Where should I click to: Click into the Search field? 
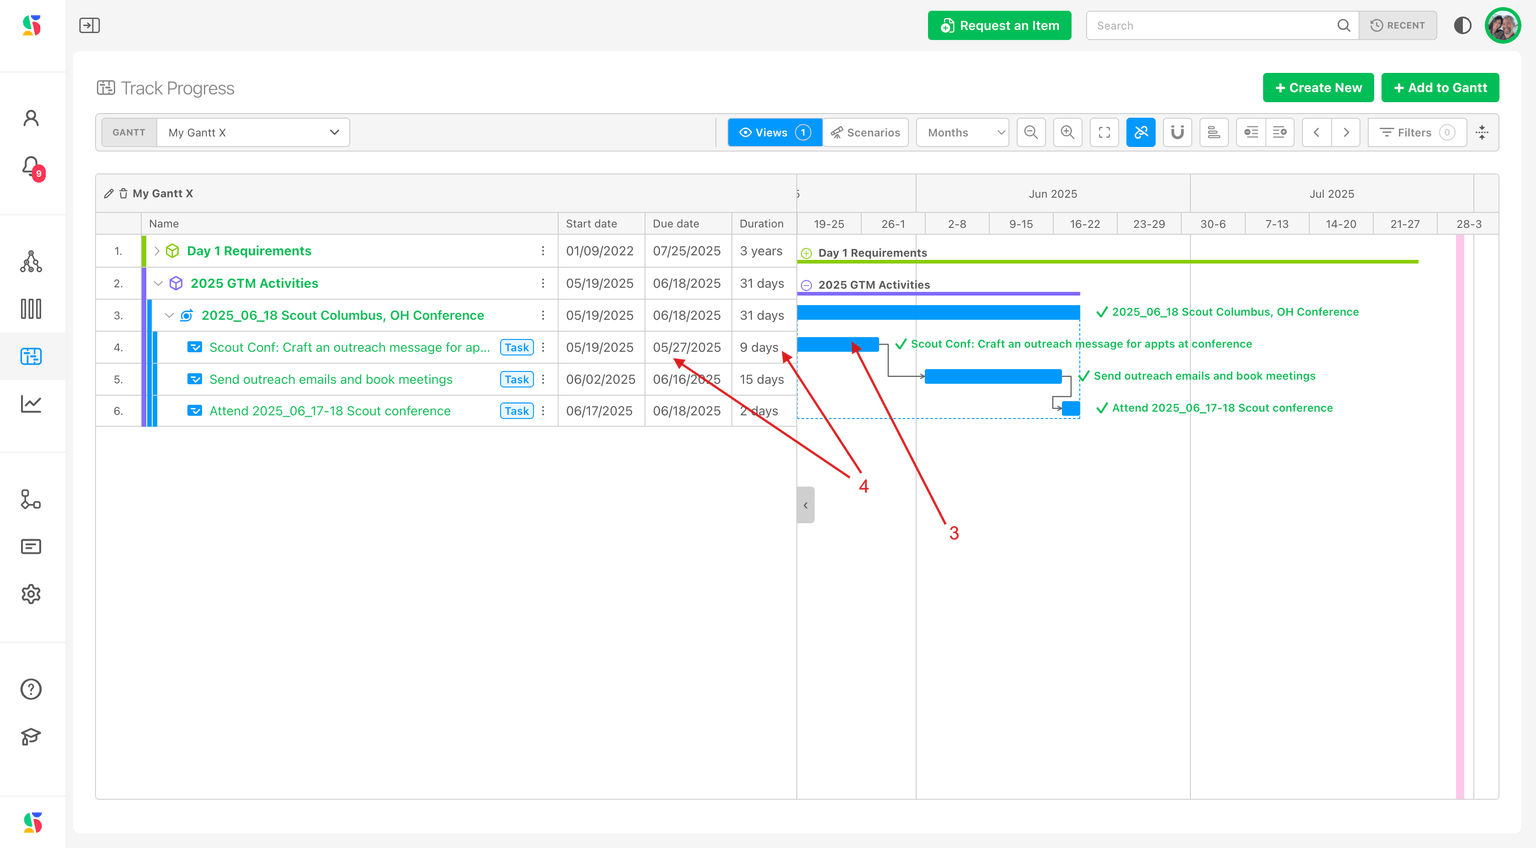click(1212, 26)
